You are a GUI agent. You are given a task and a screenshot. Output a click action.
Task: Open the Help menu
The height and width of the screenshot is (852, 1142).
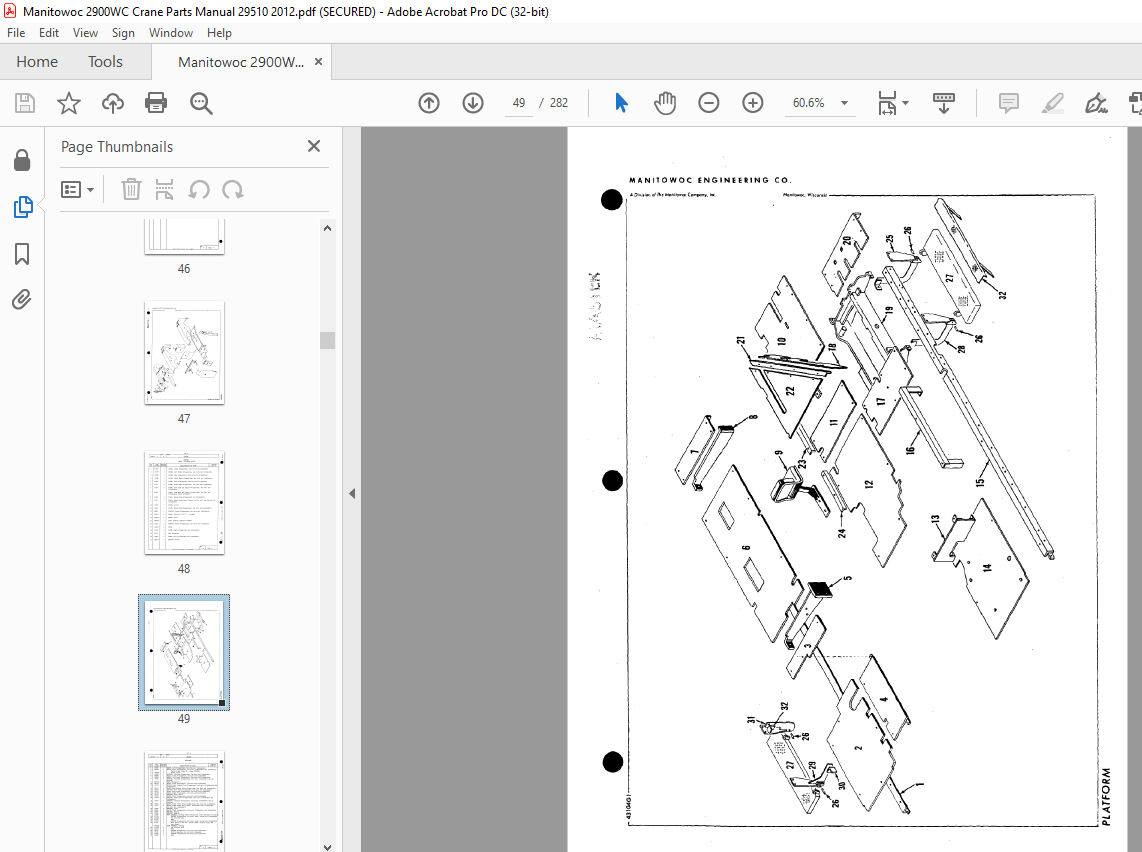pyautogui.click(x=219, y=33)
